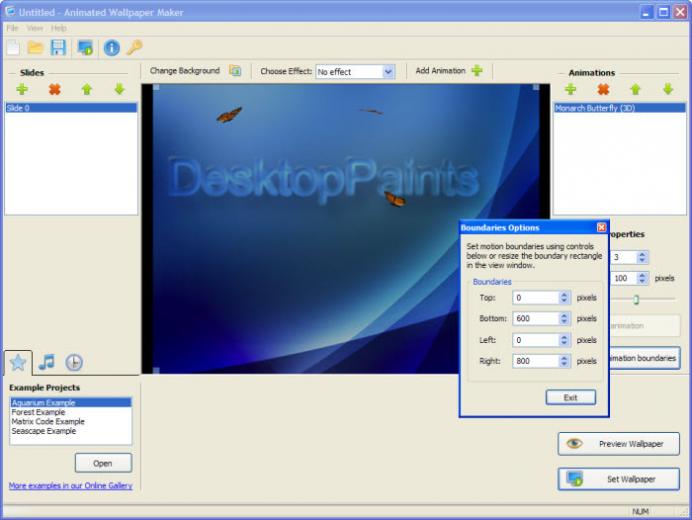Adjust the Right boundary spinner arrows

click(x=565, y=361)
